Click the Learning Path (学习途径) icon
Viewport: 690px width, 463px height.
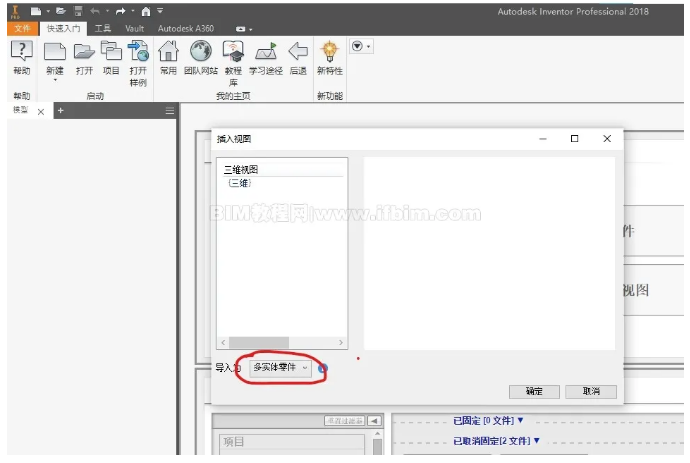(x=266, y=52)
